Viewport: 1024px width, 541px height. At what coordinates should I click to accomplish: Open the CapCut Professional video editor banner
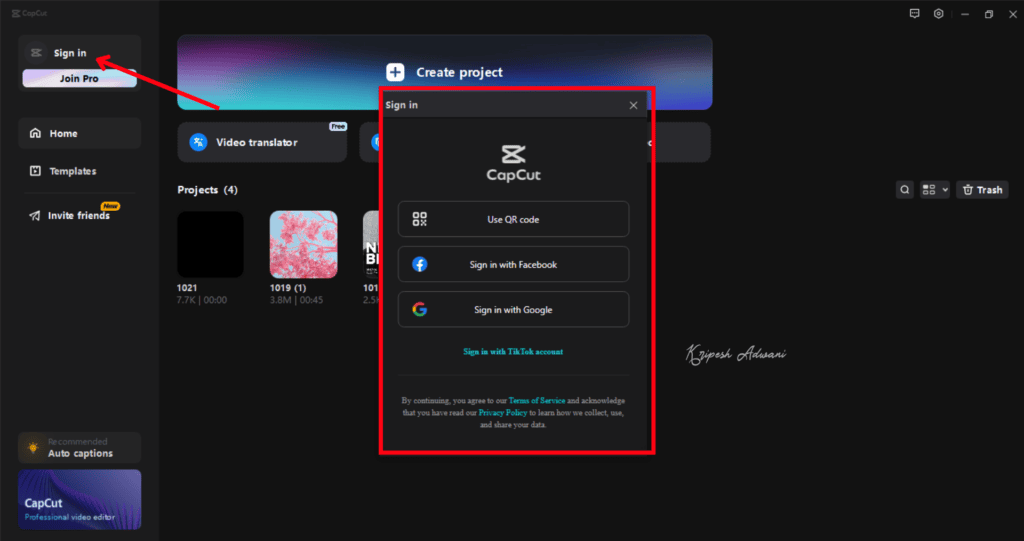coord(80,499)
